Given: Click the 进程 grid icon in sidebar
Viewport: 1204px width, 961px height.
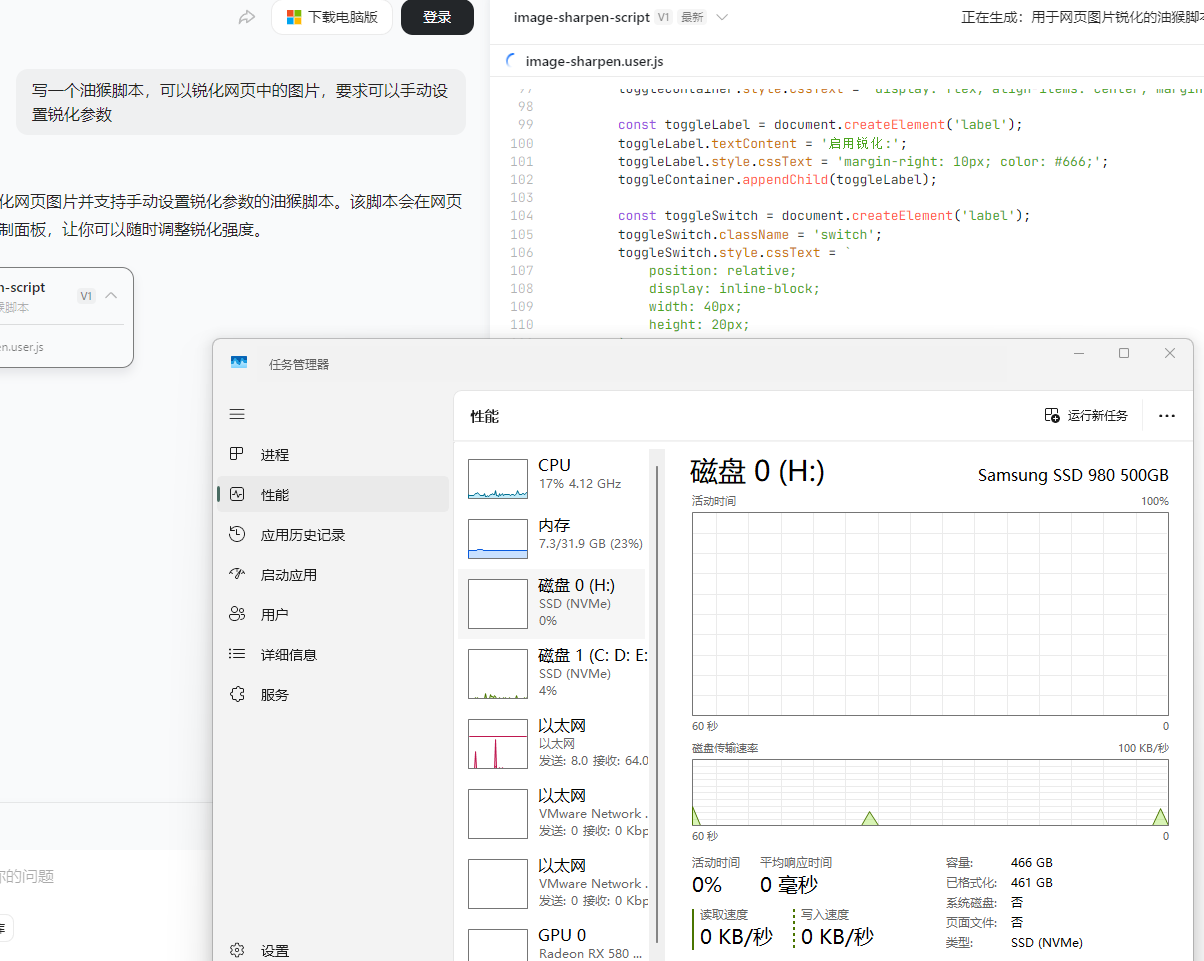Looking at the screenshot, I should point(237,454).
